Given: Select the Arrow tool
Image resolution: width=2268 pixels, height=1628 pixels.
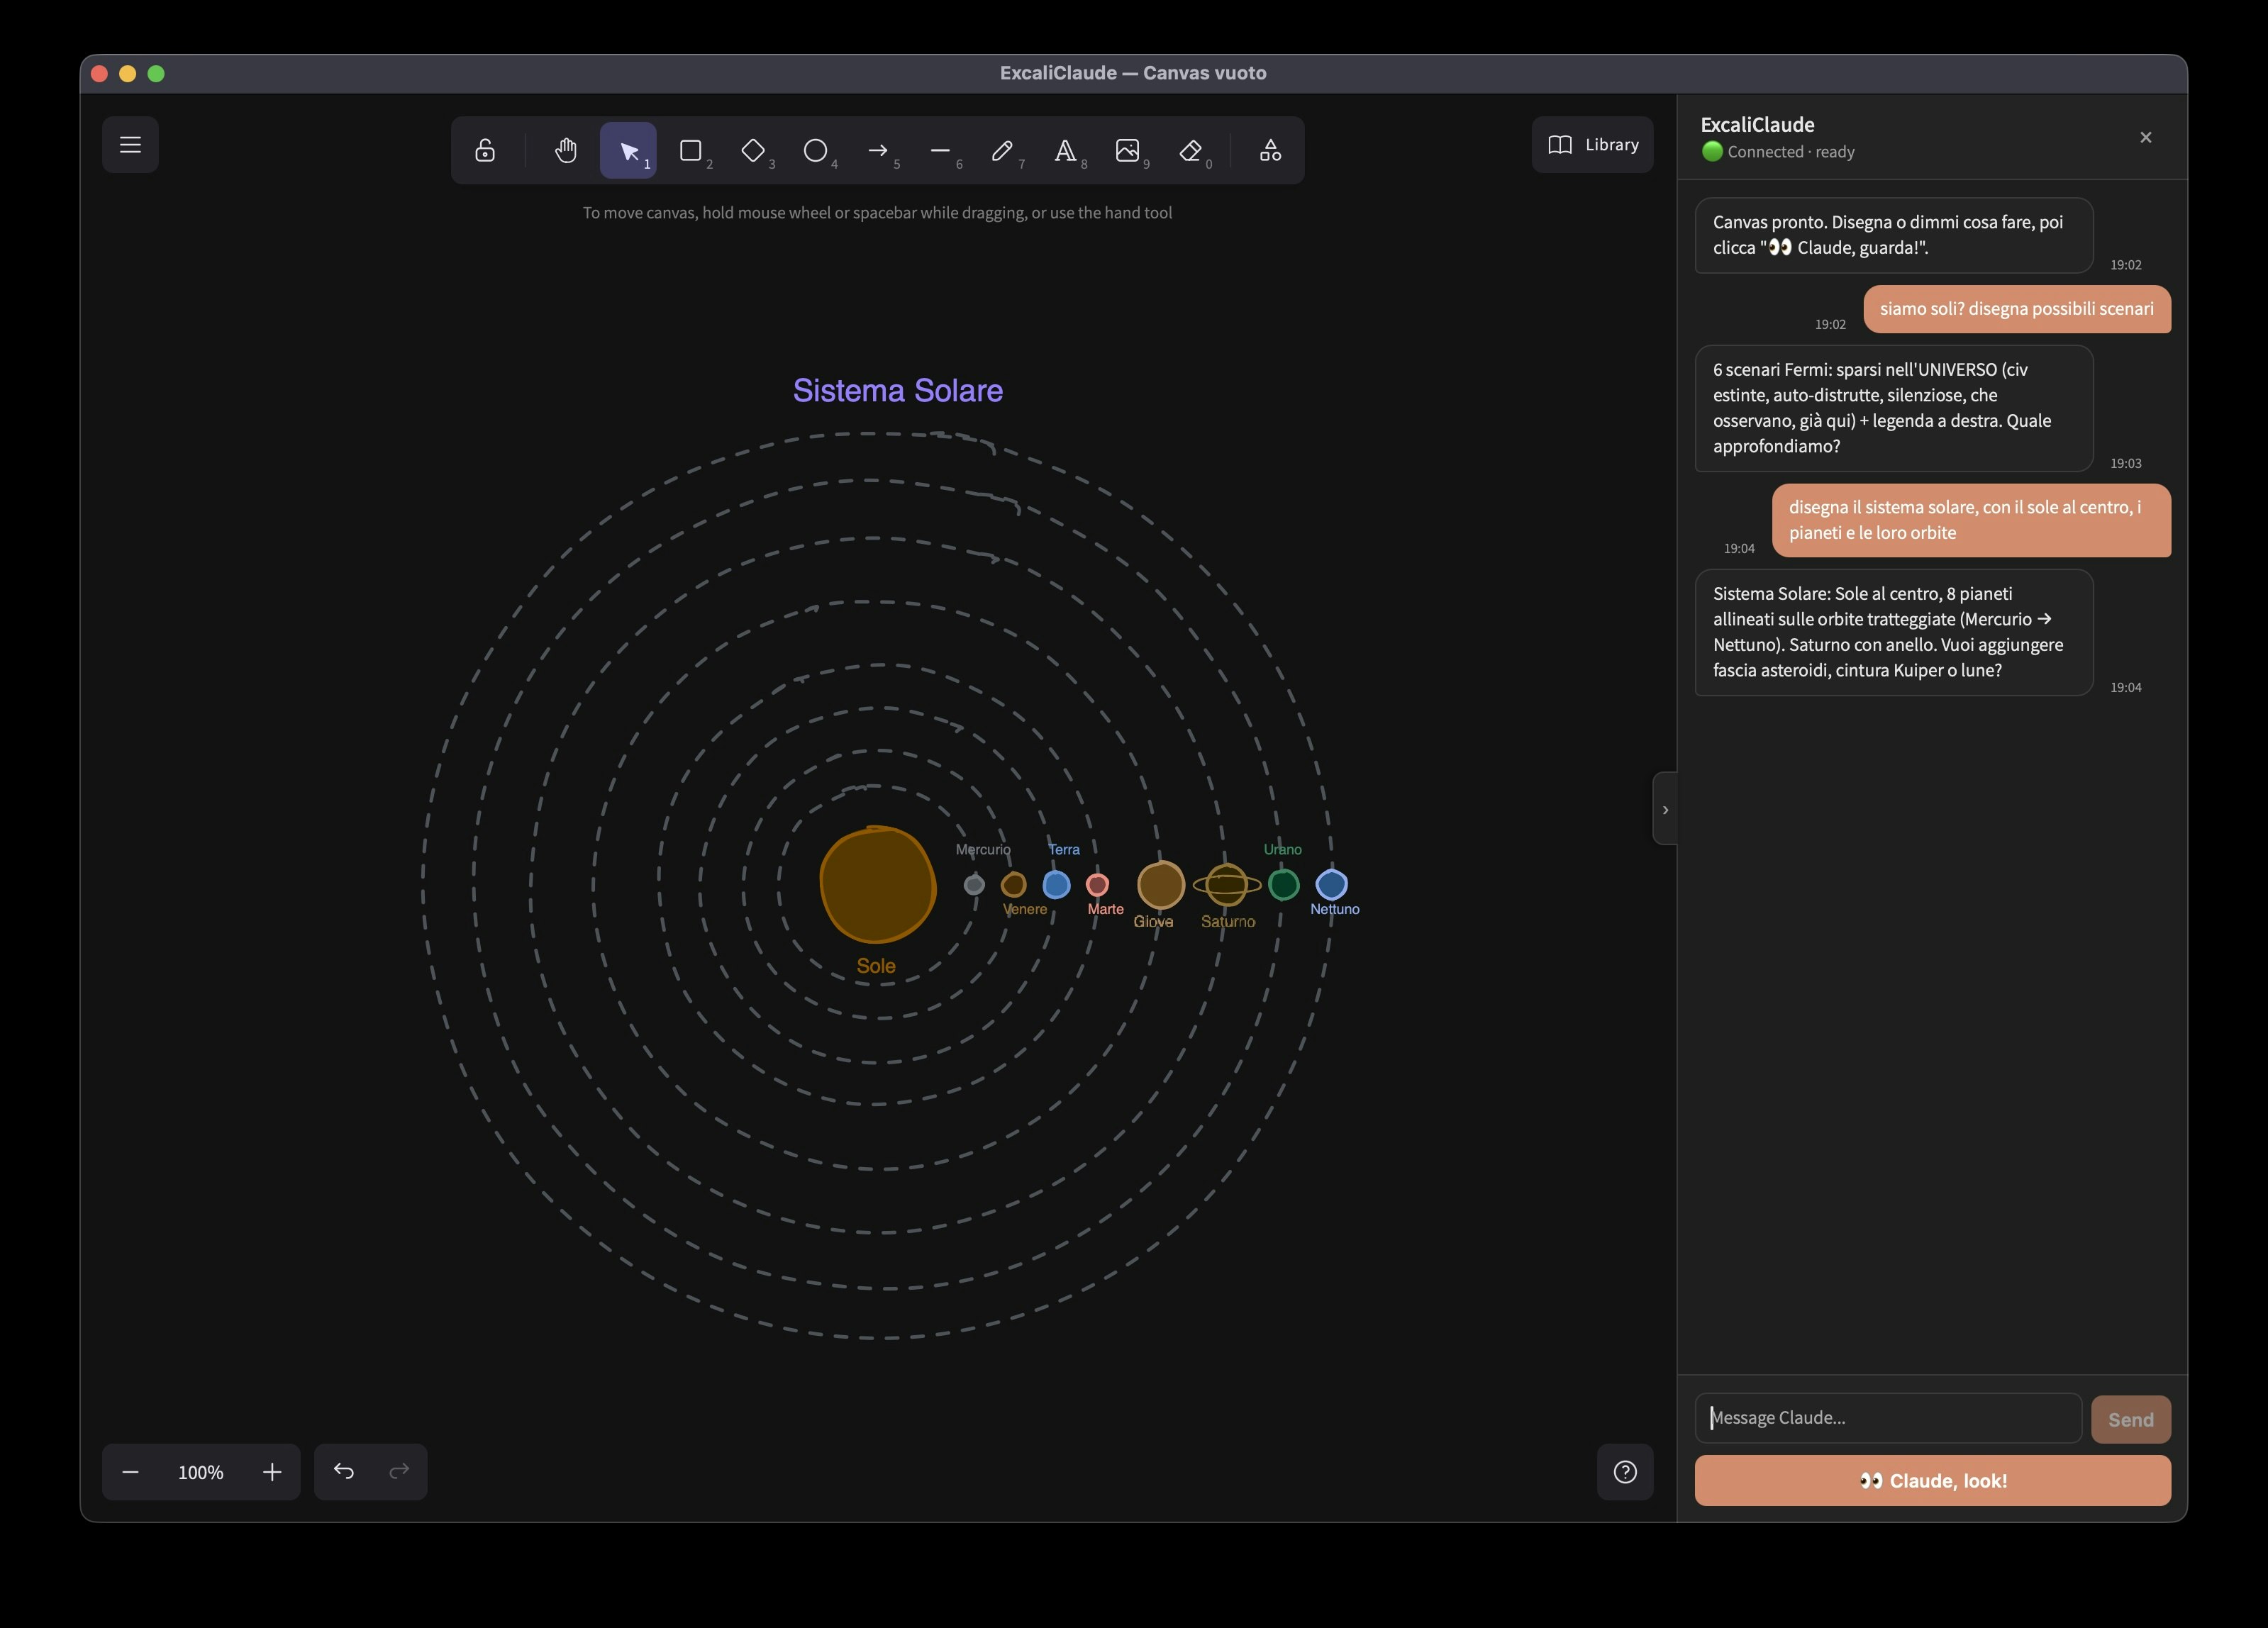Looking at the screenshot, I should pos(878,150).
